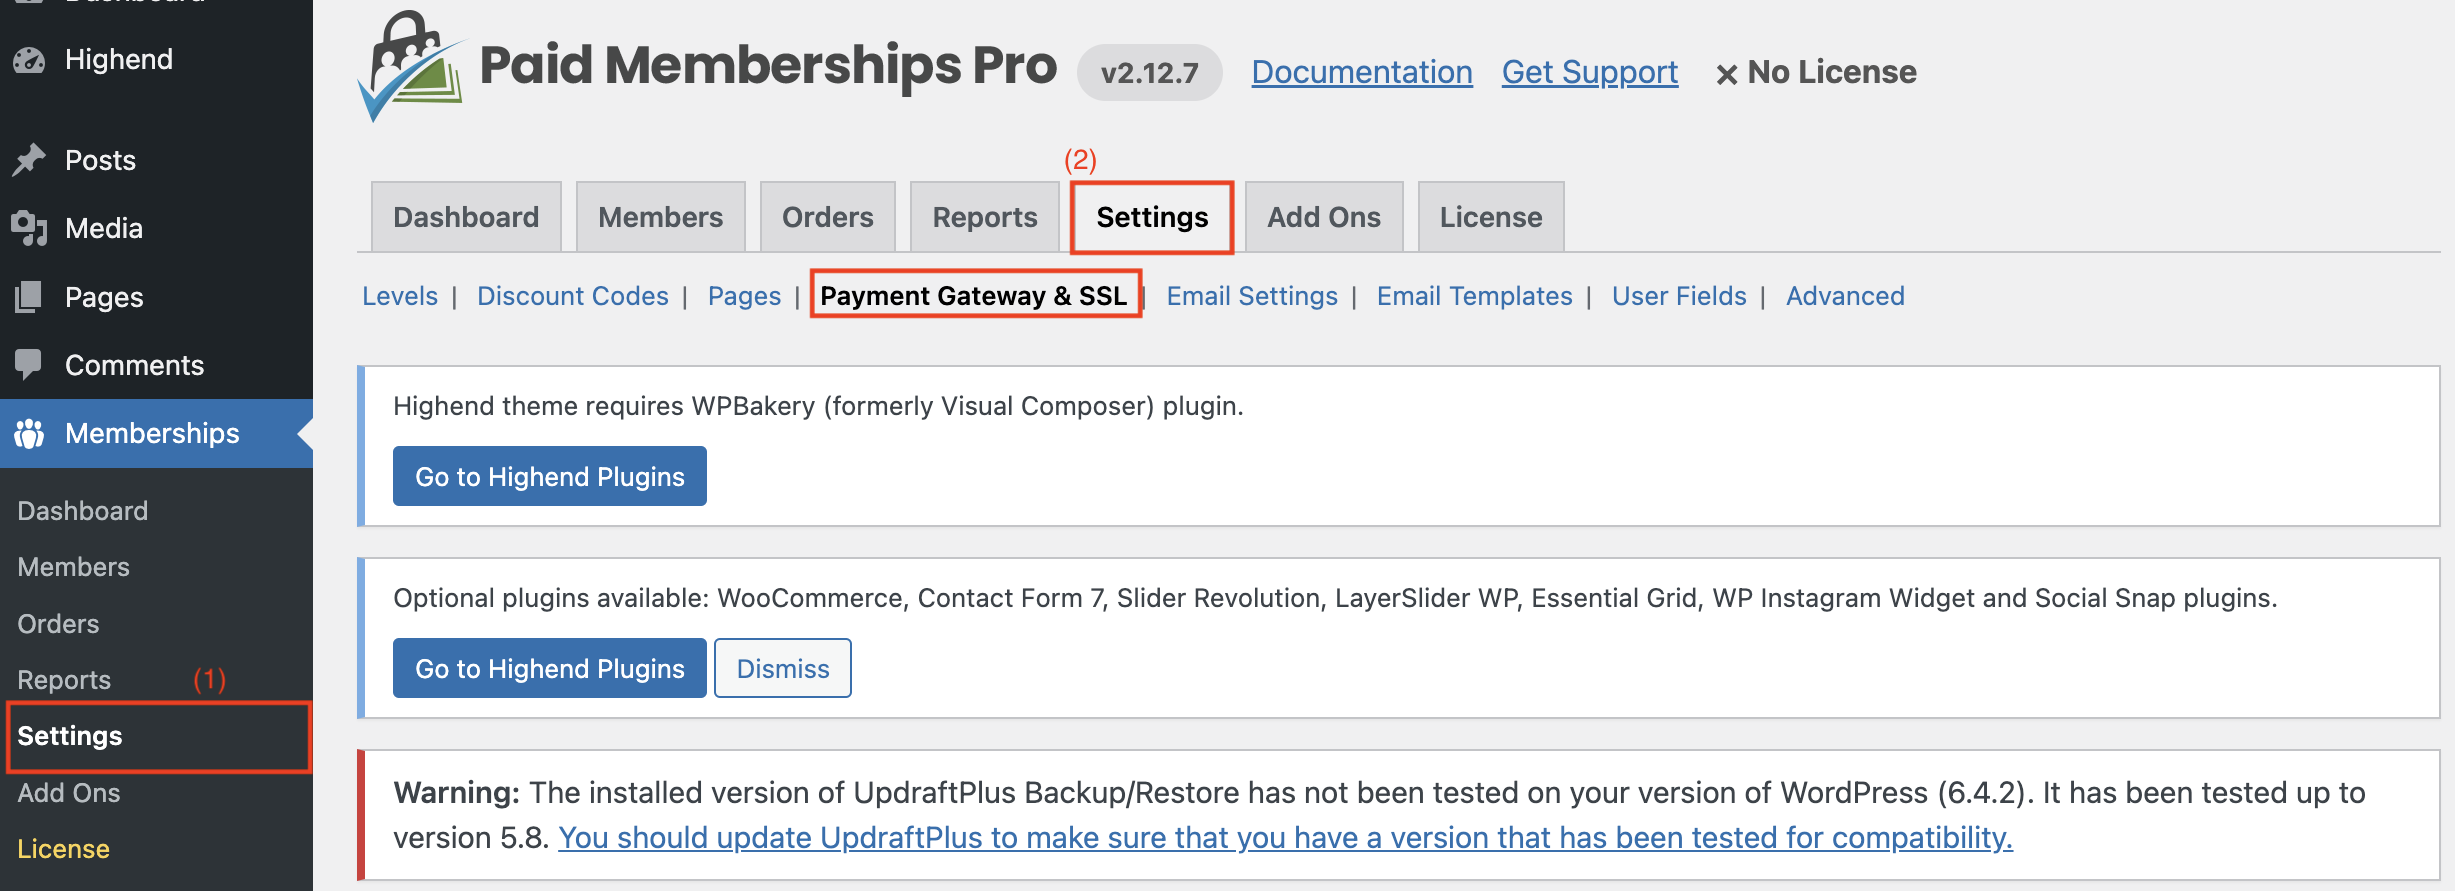Open the Settings tab
This screenshot has width=2455, height=891.
point(1151,217)
